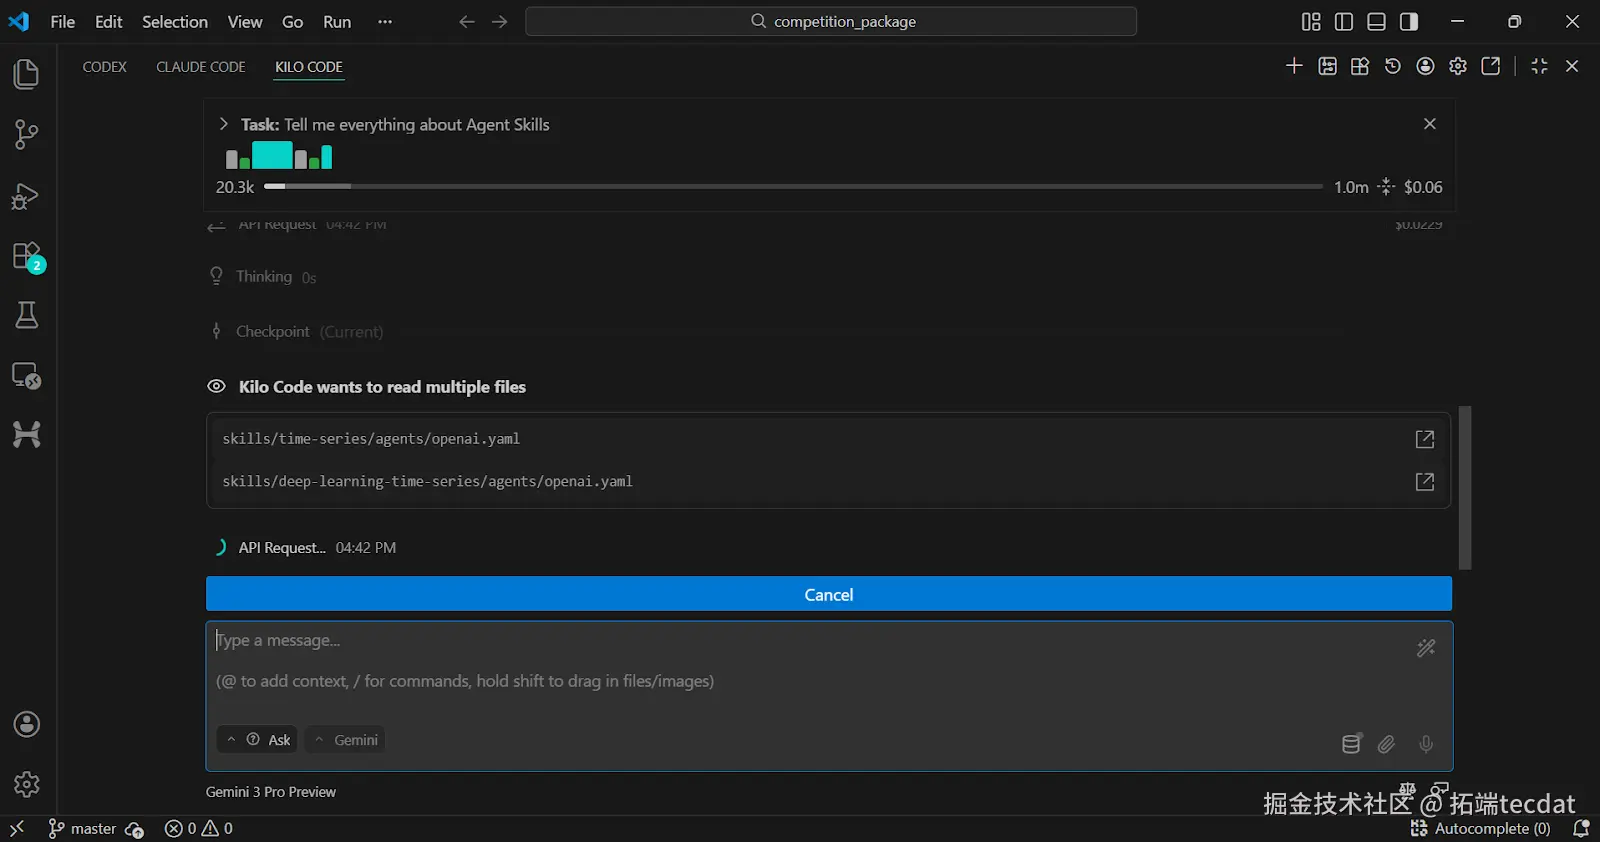1600x842 pixels.
Task: Click the blue Cancel button
Action: pos(828,594)
